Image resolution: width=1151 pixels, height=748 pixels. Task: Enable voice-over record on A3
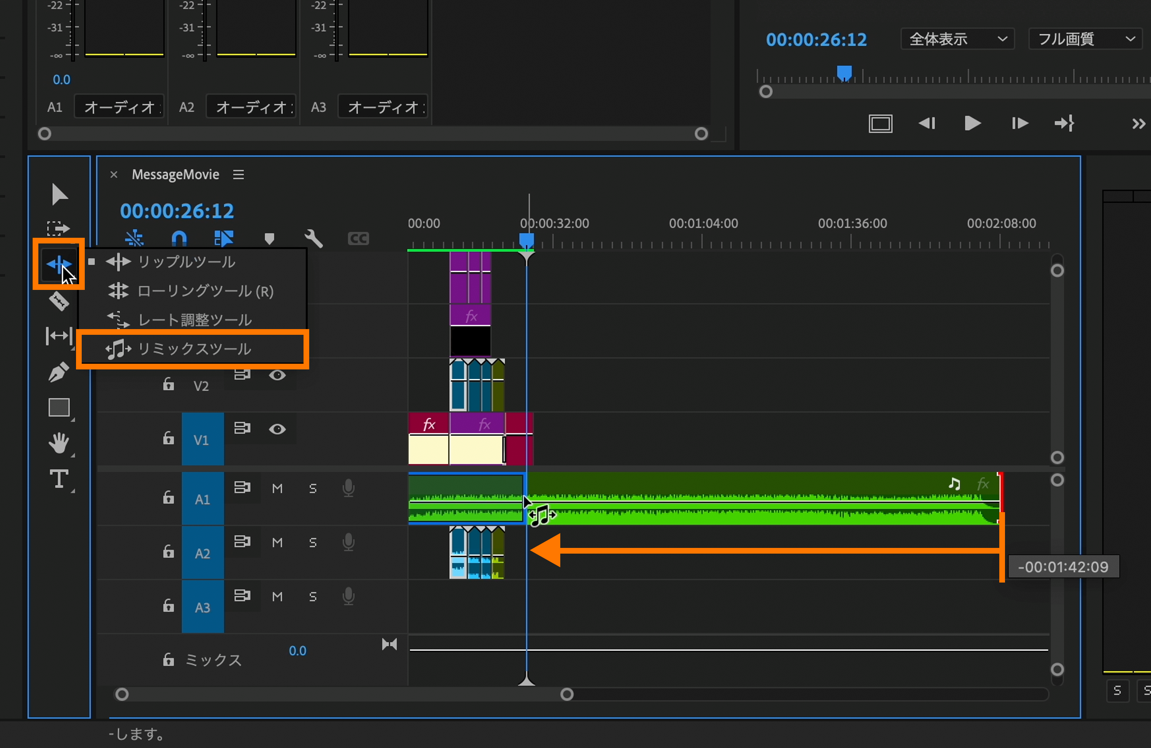pos(349,597)
